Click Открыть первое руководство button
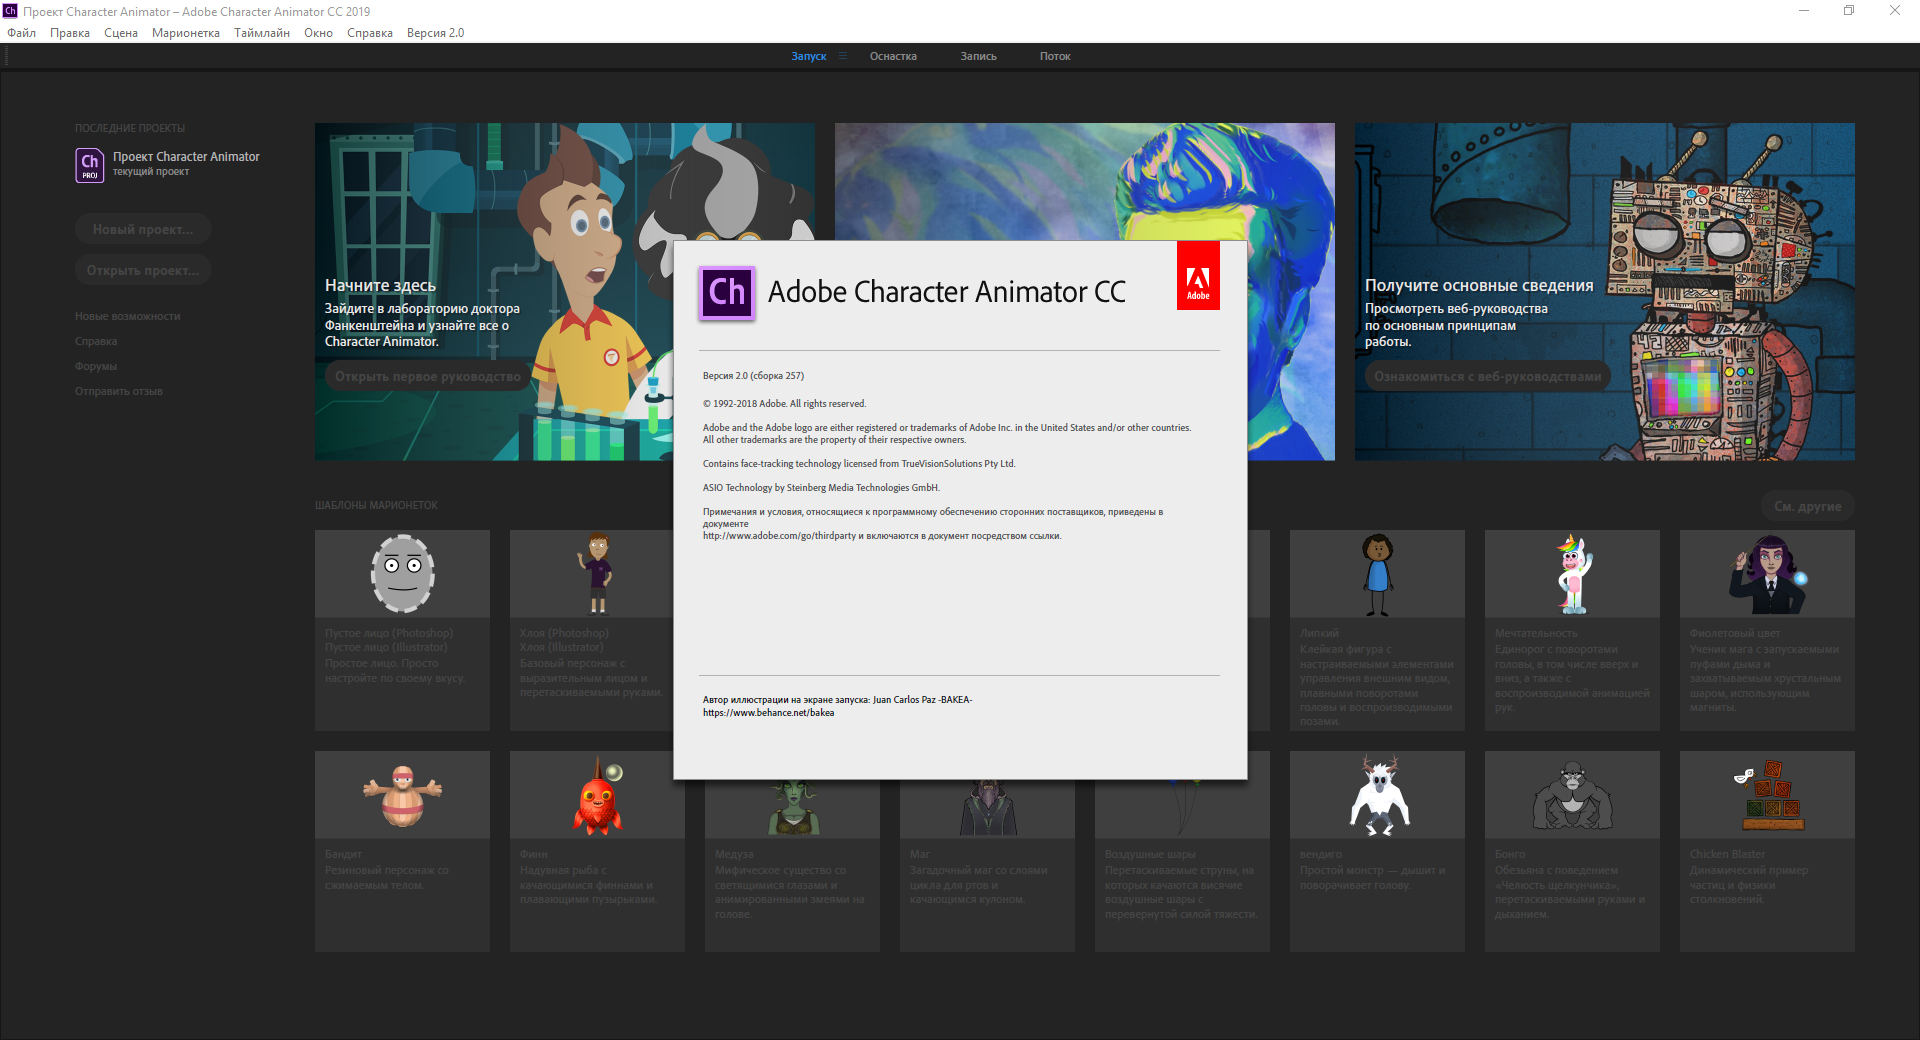 427,376
